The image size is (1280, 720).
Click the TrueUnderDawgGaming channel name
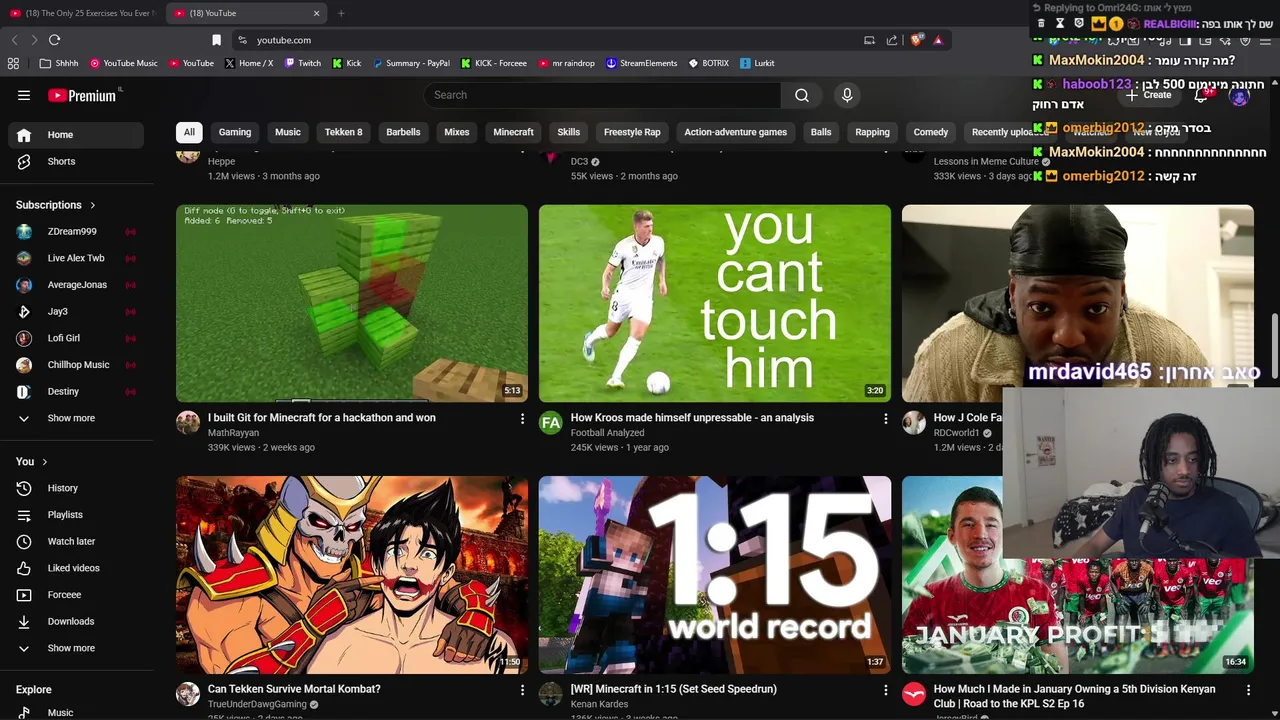click(257, 704)
